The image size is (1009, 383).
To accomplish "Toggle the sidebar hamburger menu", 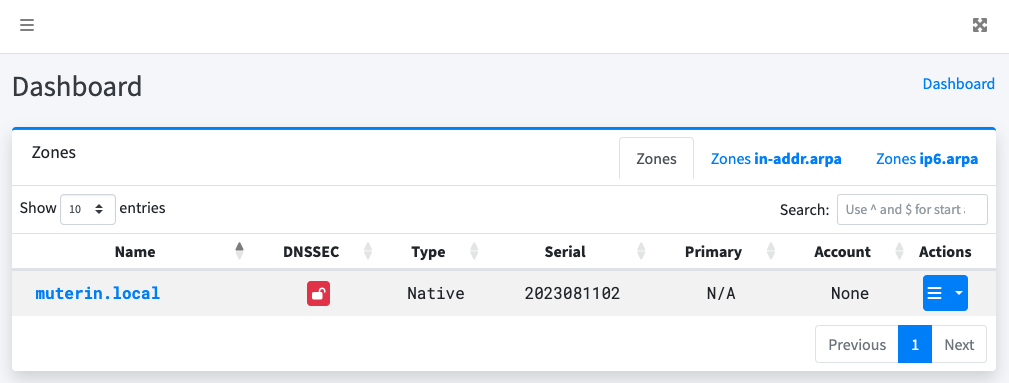I will 26,25.
